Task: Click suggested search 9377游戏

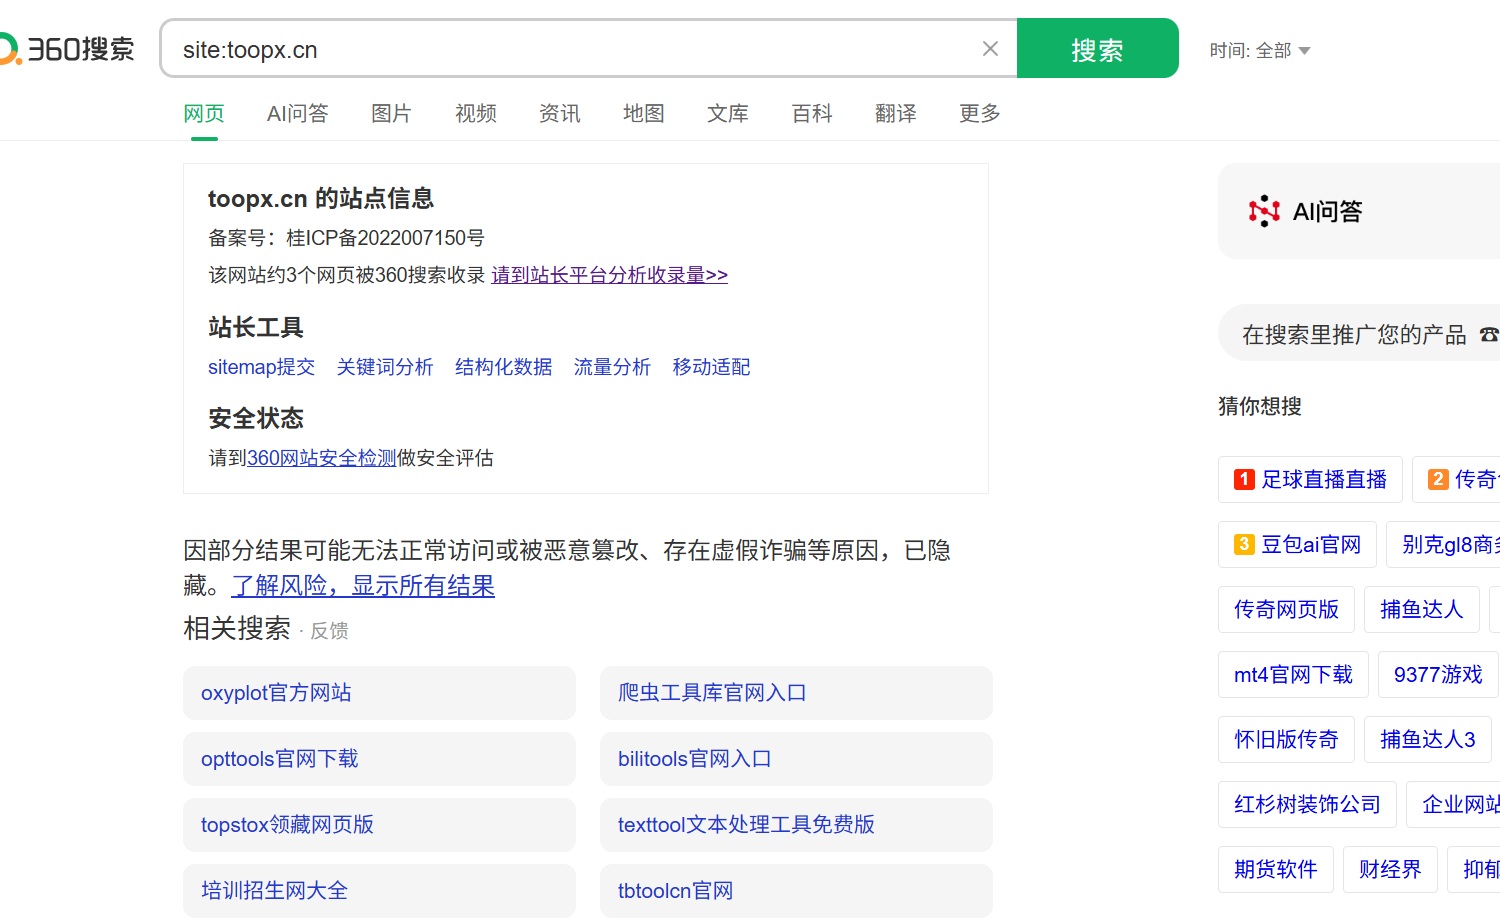Action: 1438,674
